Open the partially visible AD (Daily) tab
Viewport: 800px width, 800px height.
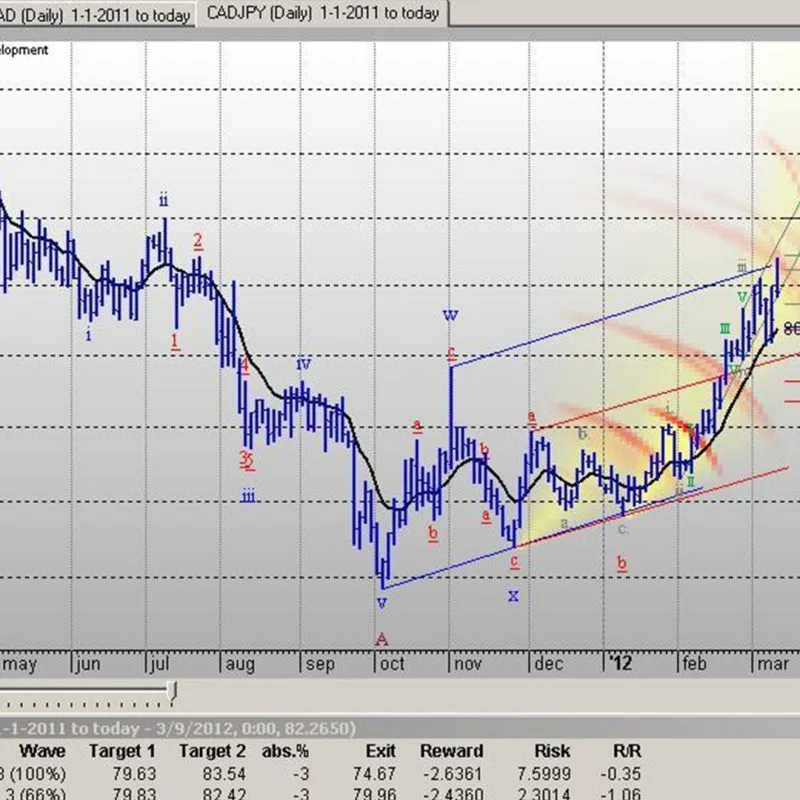tap(98, 13)
